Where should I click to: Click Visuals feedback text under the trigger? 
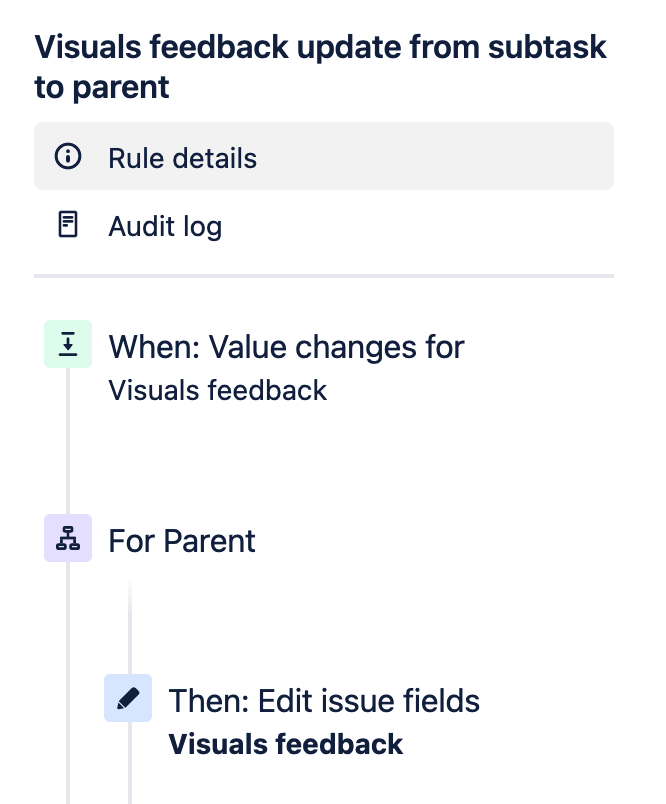pyautogui.click(x=217, y=389)
